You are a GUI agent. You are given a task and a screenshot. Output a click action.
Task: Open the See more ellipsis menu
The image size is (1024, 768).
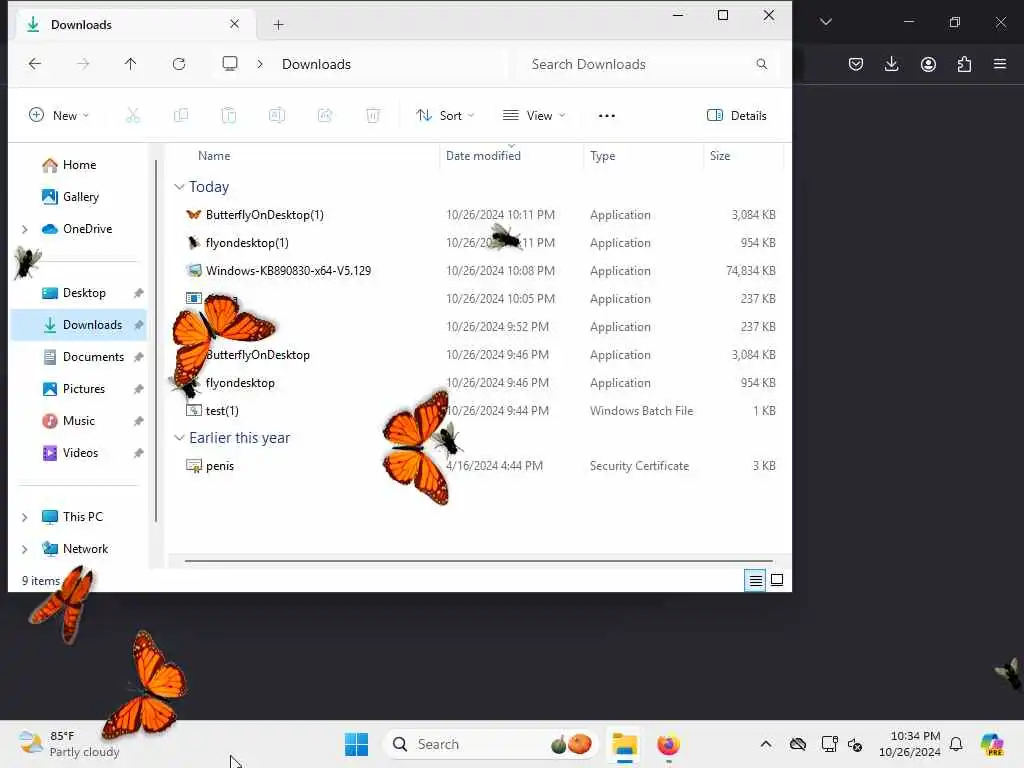point(607,116)
